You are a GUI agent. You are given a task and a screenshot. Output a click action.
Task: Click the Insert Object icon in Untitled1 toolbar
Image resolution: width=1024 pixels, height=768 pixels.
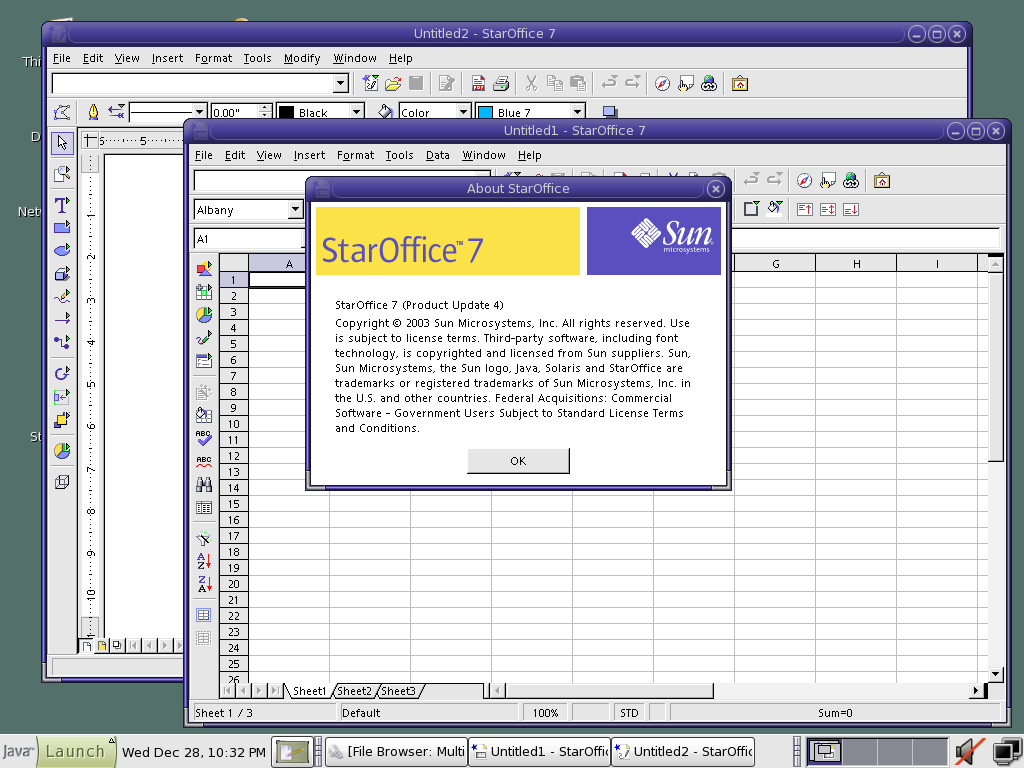click(x=204, y=268)
